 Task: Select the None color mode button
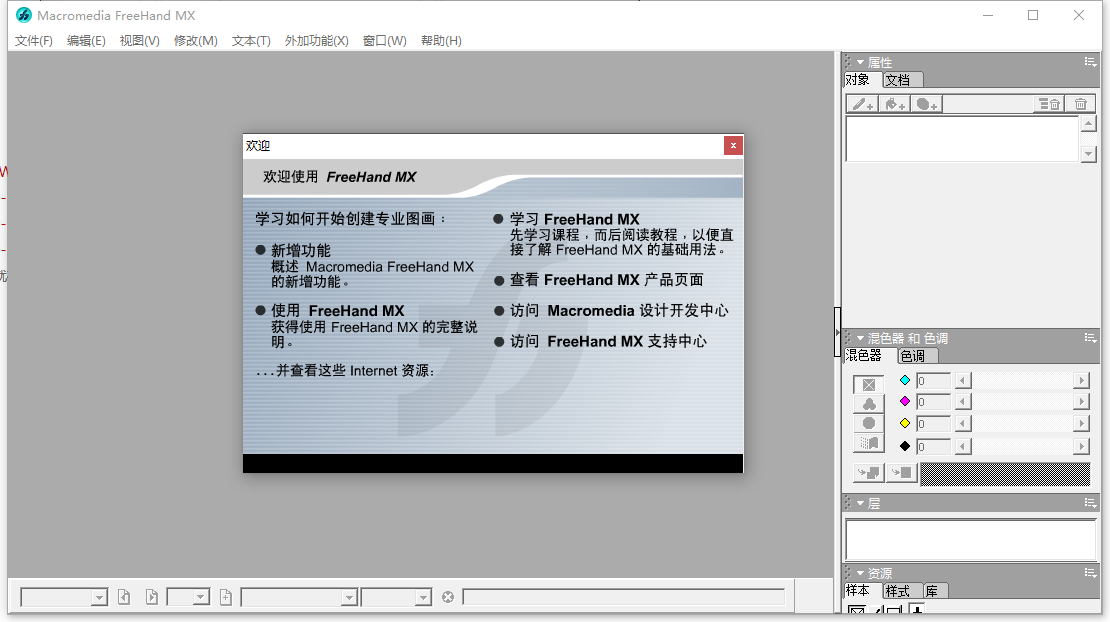tap(869, 384)
